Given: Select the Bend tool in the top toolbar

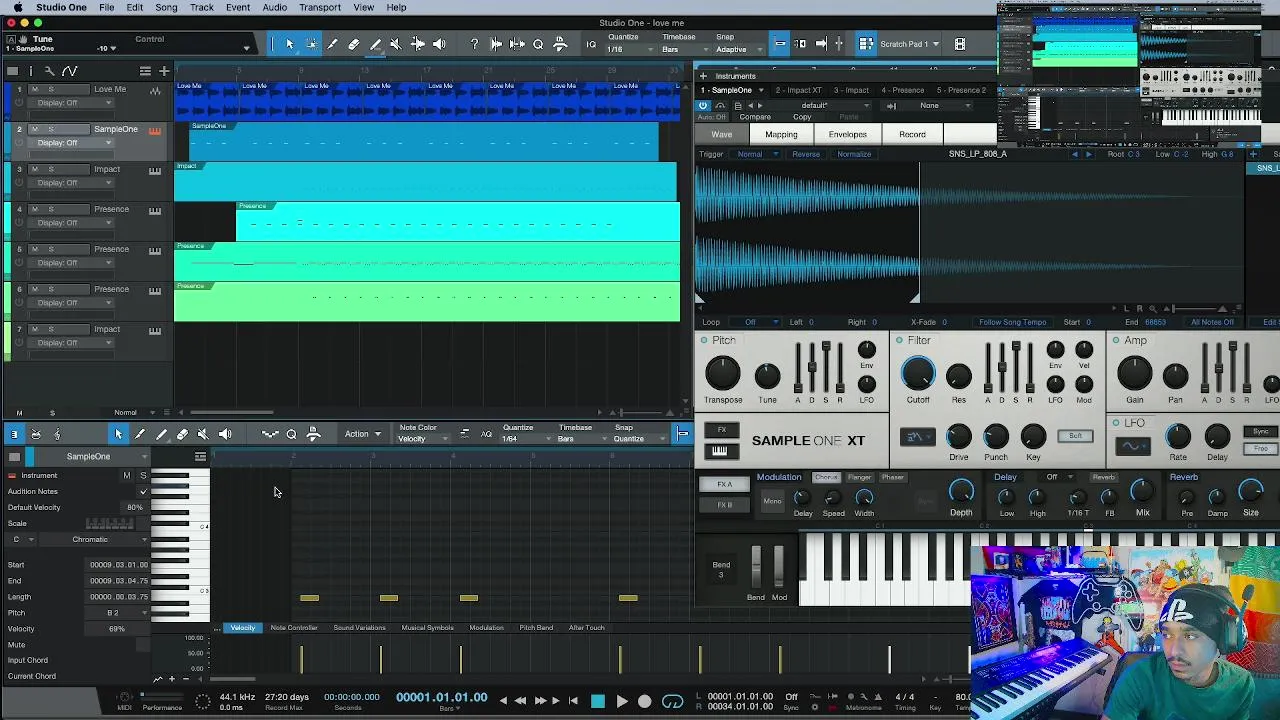Looking at the screenshot, I should click(417, 44).
